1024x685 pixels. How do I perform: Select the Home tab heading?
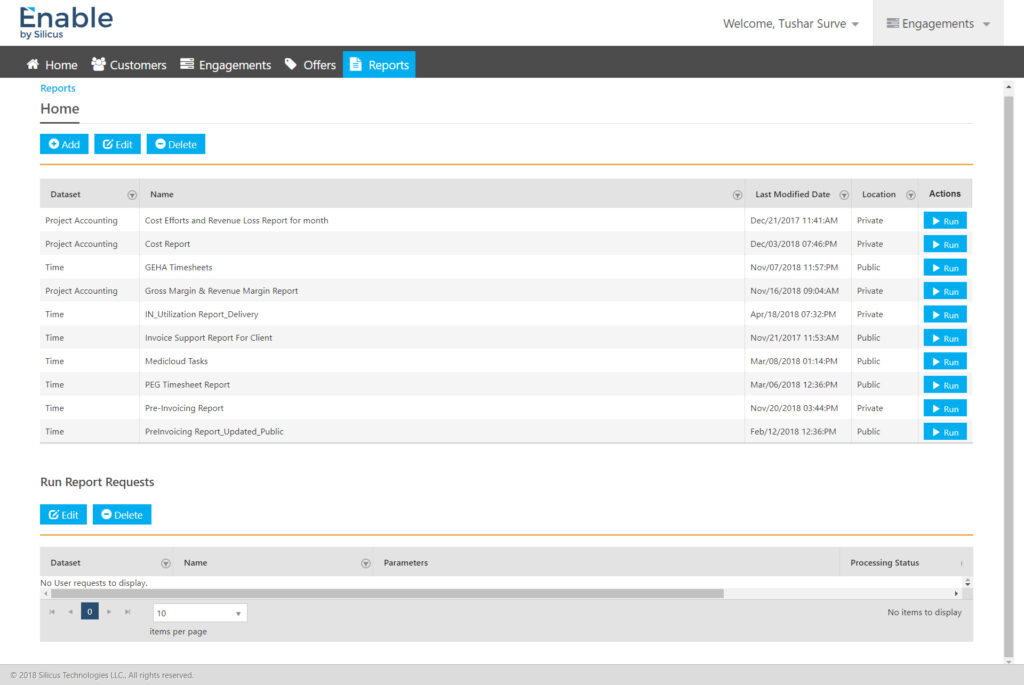[x=59, y=109]
